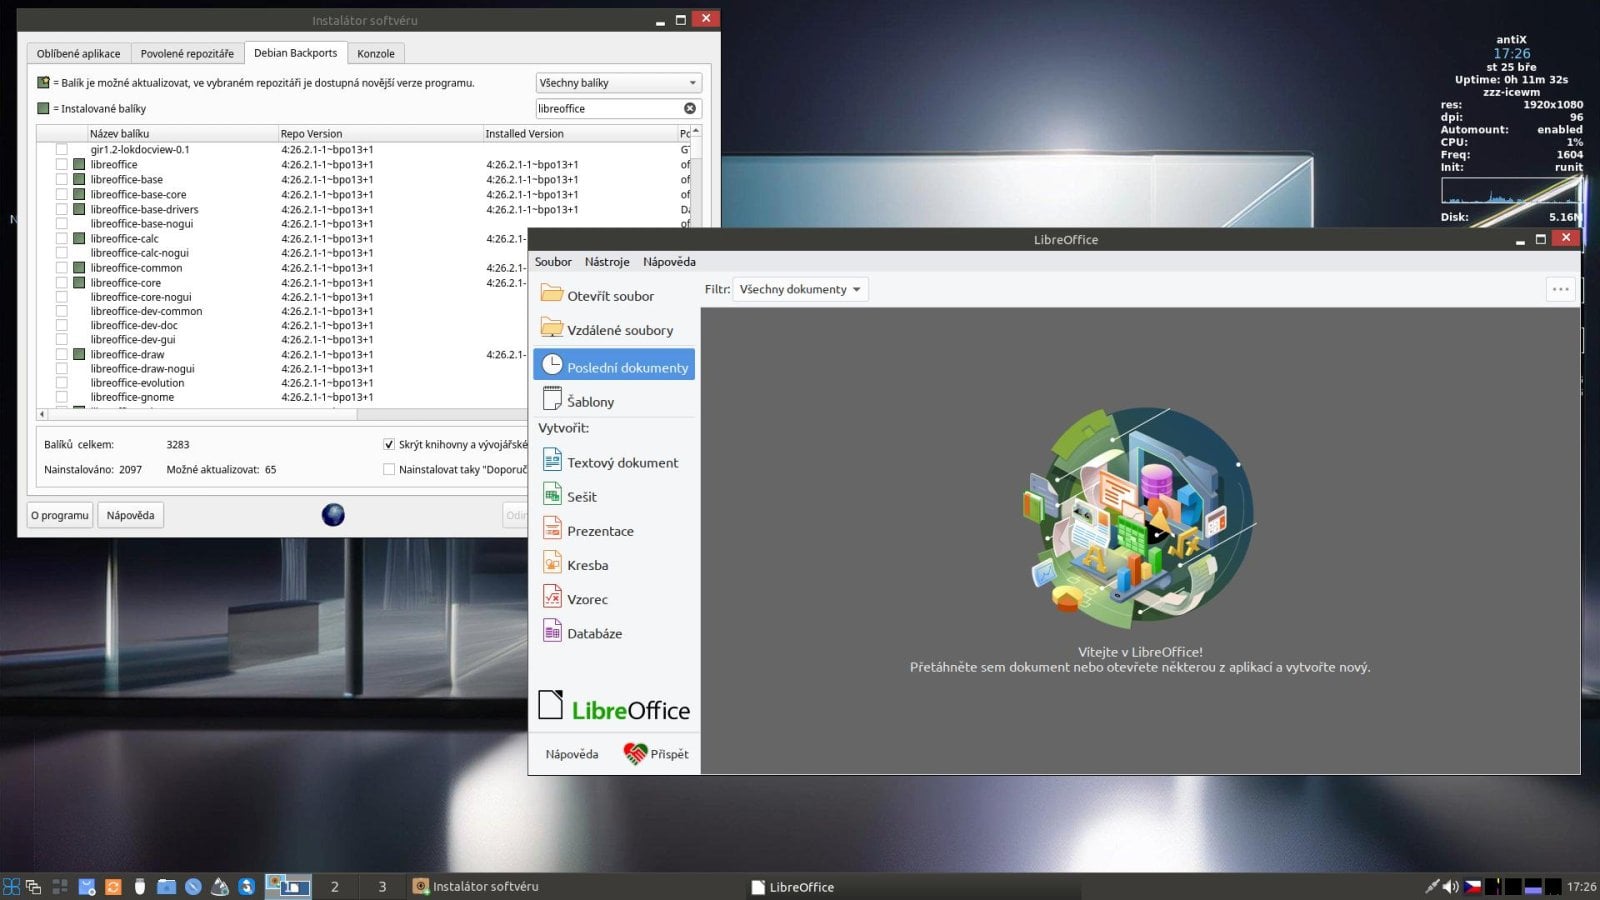Switch to the Povolené repozitáře tab
Image resolution: width=1600 pixels, height=900 pixels.
coord(187,54)
